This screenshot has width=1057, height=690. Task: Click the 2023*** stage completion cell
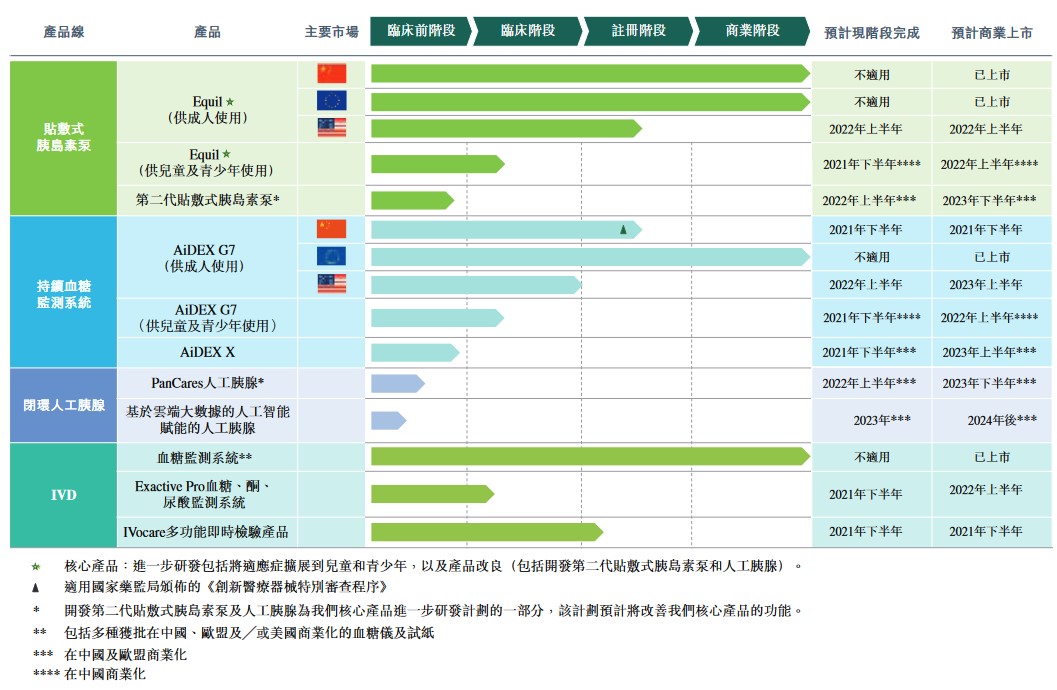tap(882, 420)
